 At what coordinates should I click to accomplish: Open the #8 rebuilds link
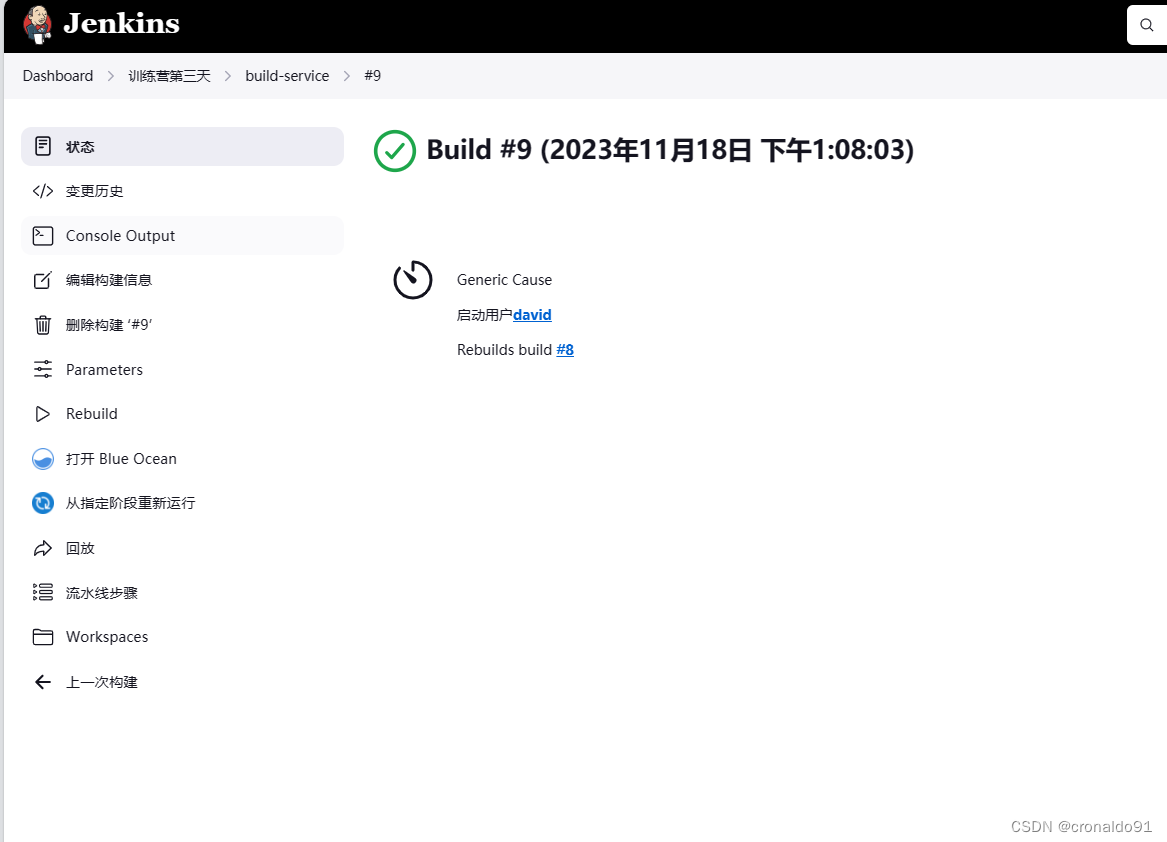point(565,349)
